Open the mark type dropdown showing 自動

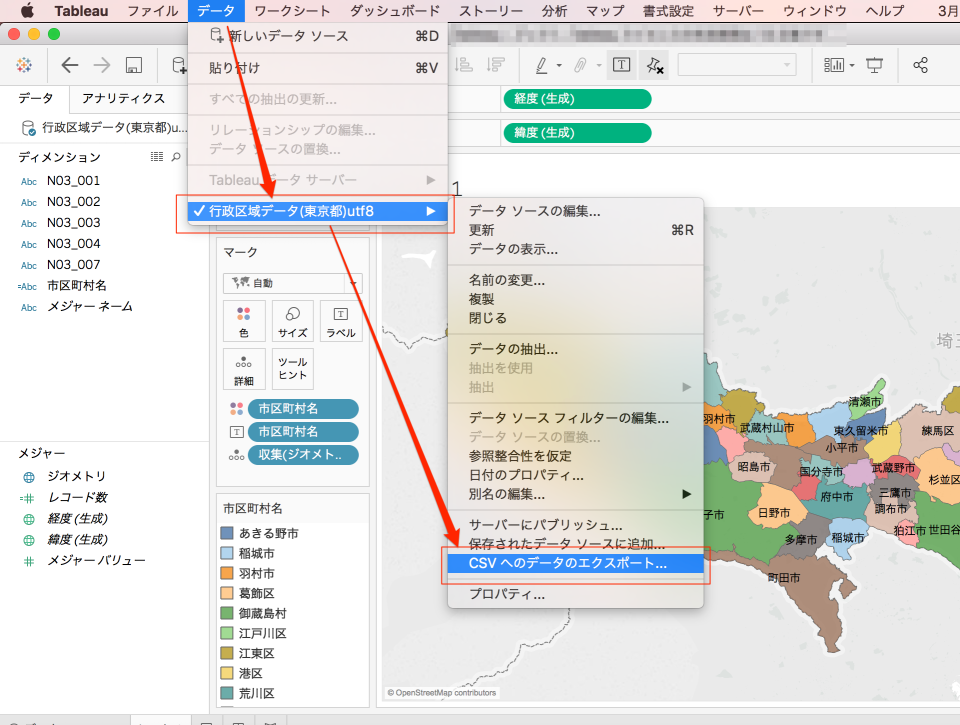pyautogui.click(x=293, y=283)
